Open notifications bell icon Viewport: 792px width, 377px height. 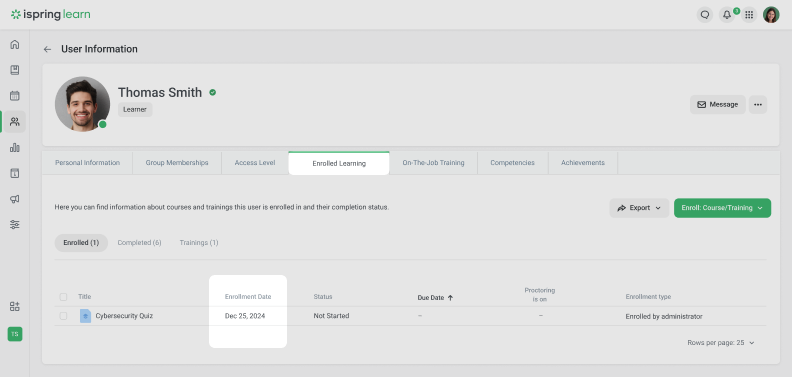coord(727,15)
